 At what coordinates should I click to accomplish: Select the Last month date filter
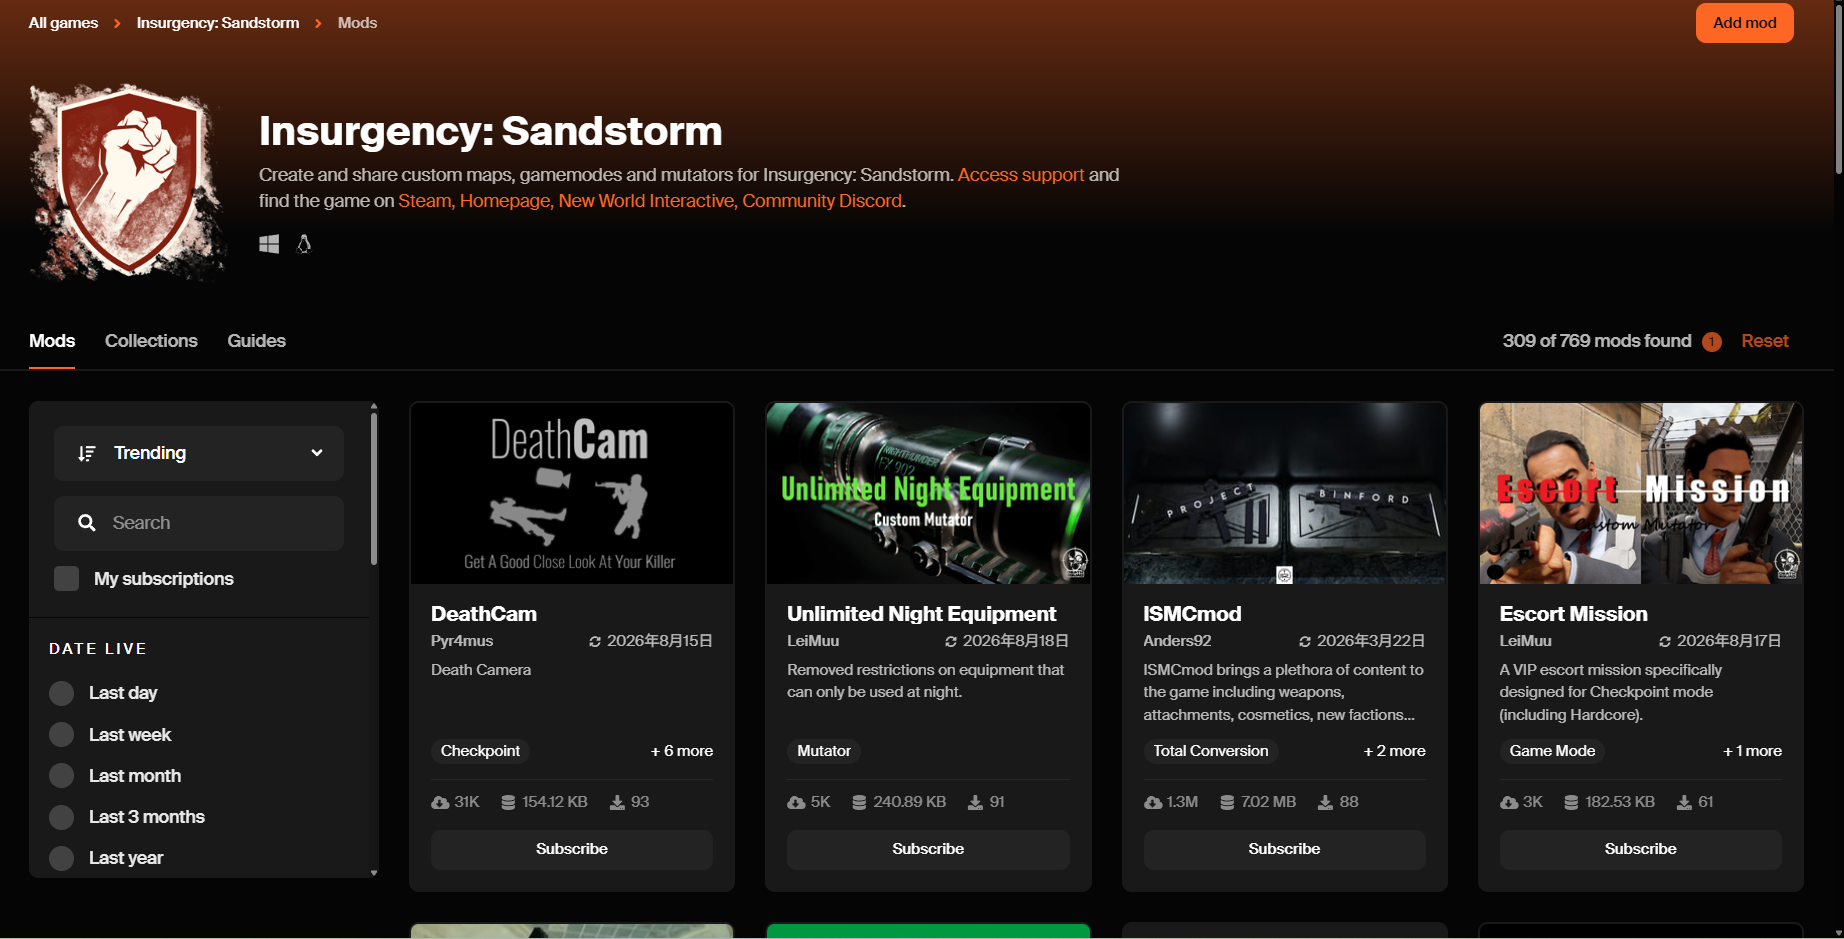click(x=62, y=776)
